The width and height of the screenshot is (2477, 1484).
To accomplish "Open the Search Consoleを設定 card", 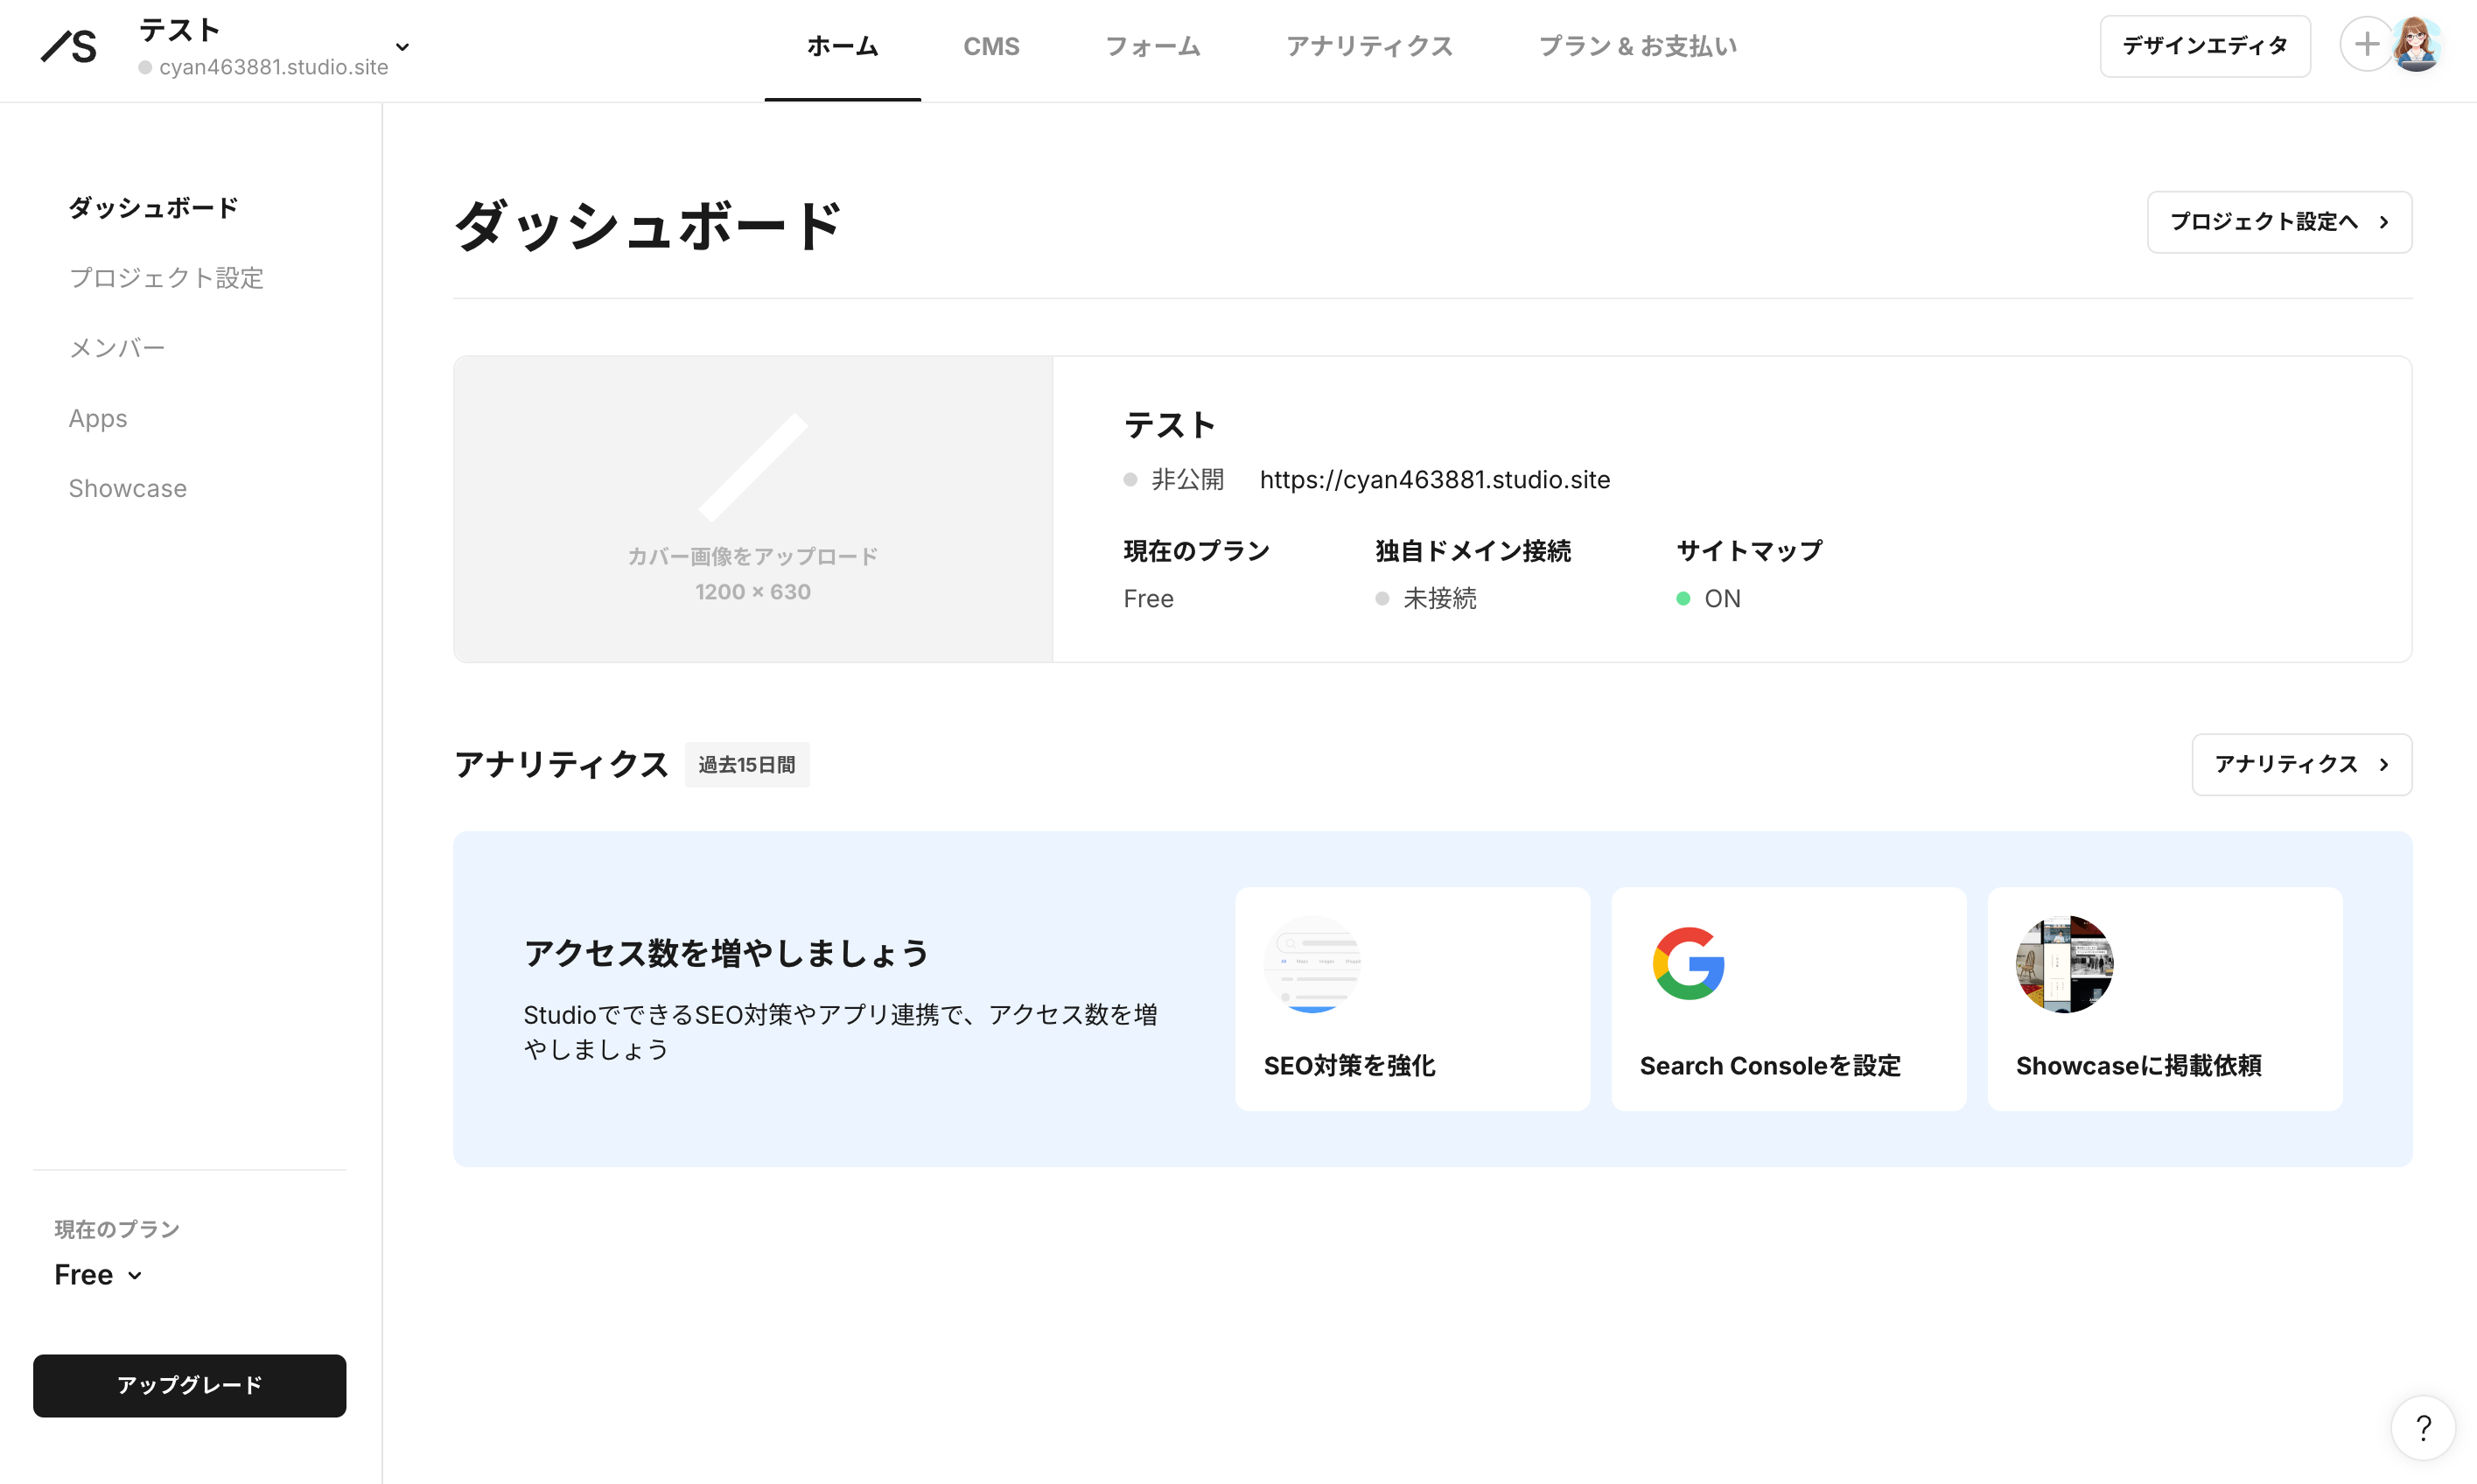I will pos(1788,999).
